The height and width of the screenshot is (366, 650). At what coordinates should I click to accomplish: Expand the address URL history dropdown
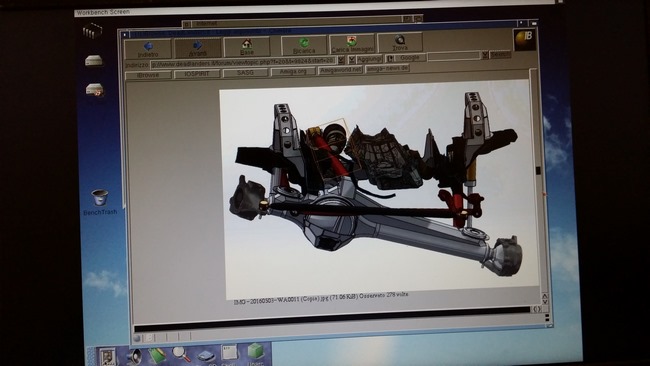click(341, 60)
